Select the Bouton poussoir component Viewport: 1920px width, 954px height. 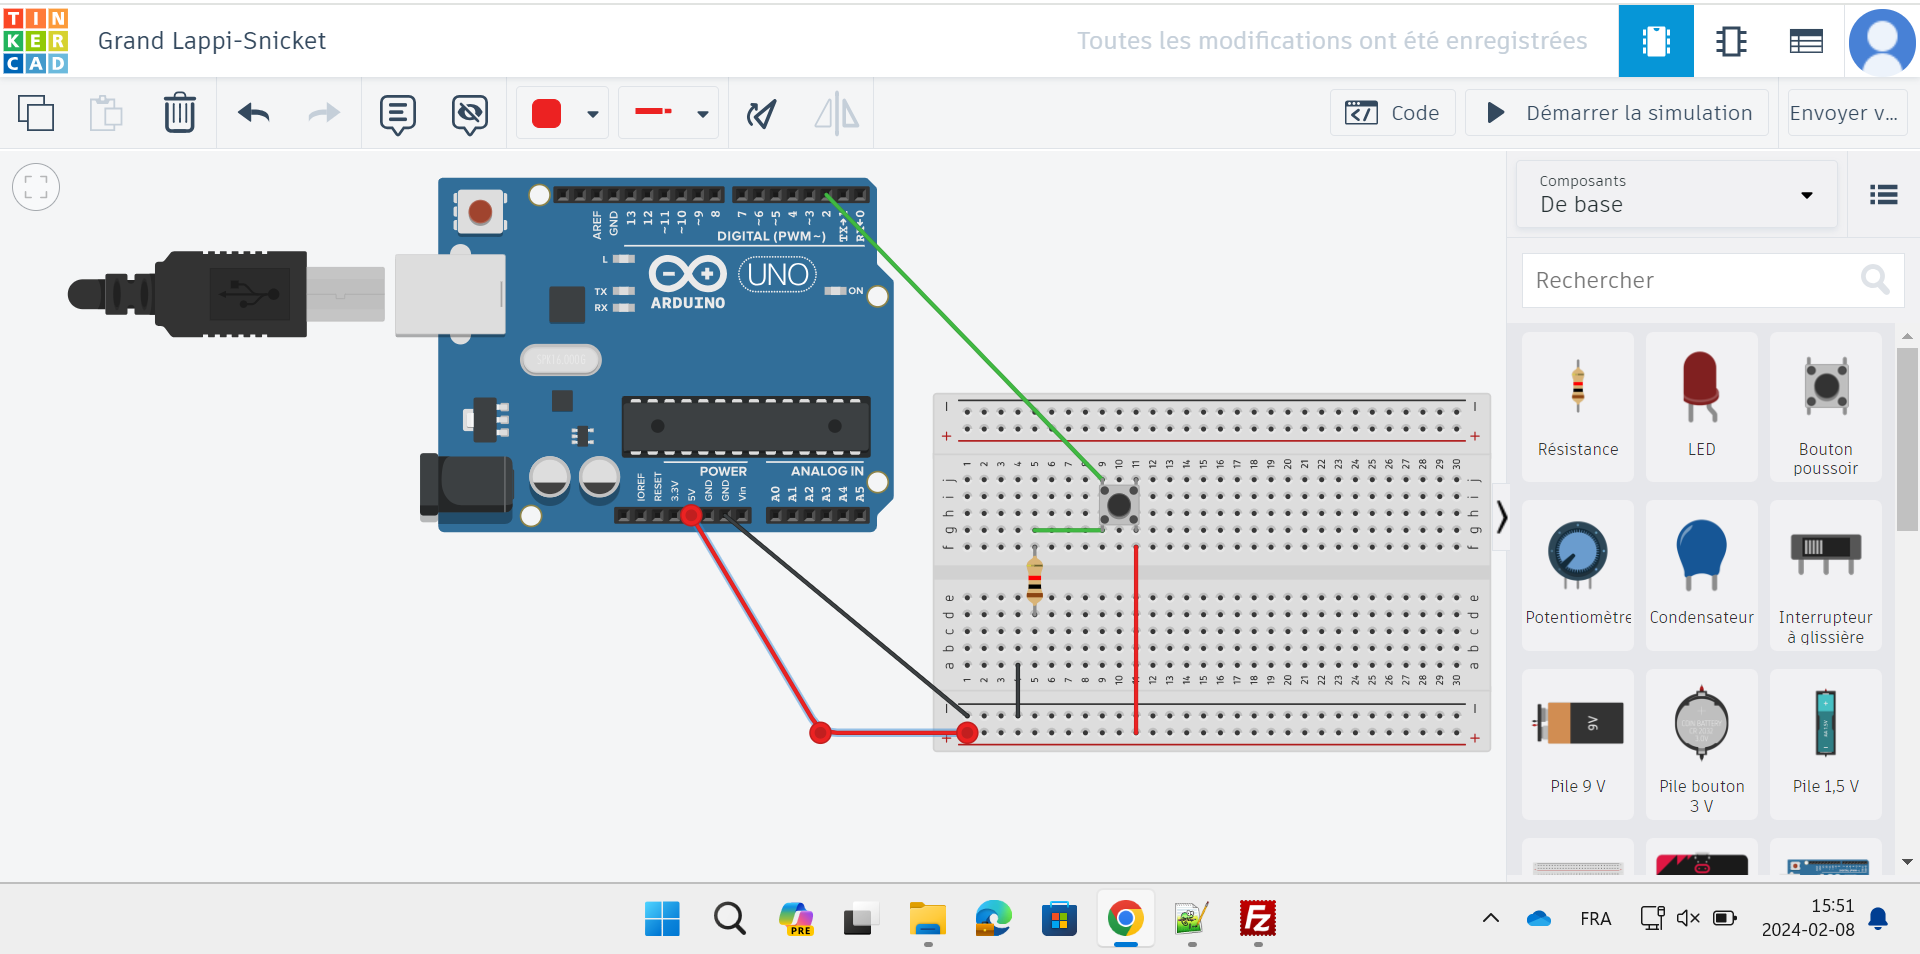pyautogui.click(x=1825, y=407)
